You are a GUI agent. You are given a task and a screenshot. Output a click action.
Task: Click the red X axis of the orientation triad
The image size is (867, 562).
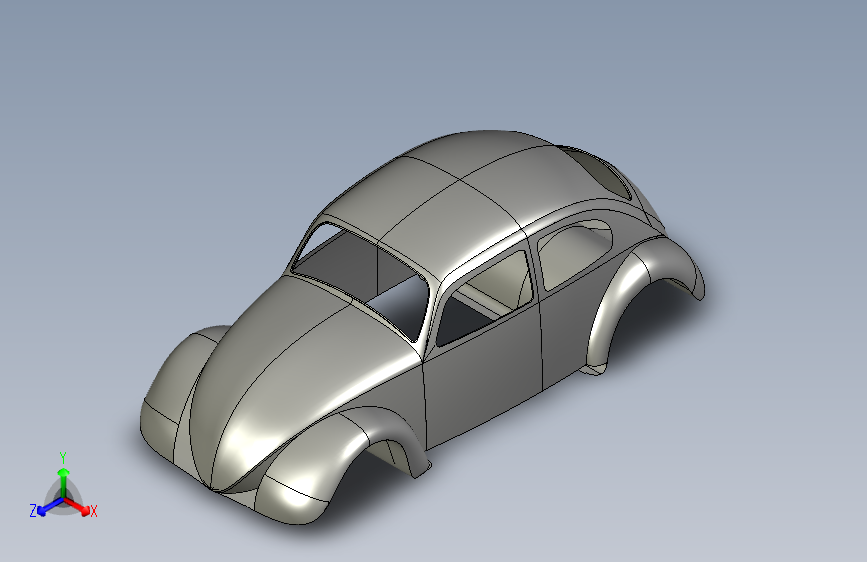coord(77,506)
